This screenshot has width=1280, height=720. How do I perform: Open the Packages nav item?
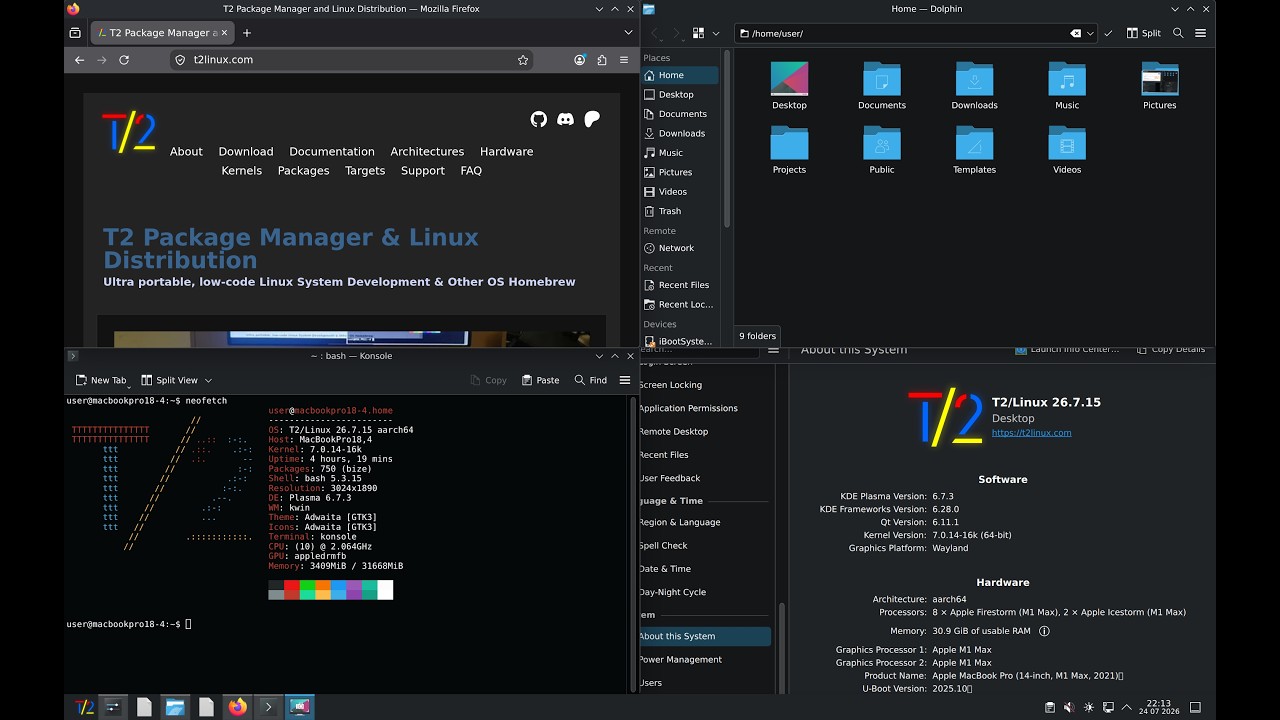[303, 170]
